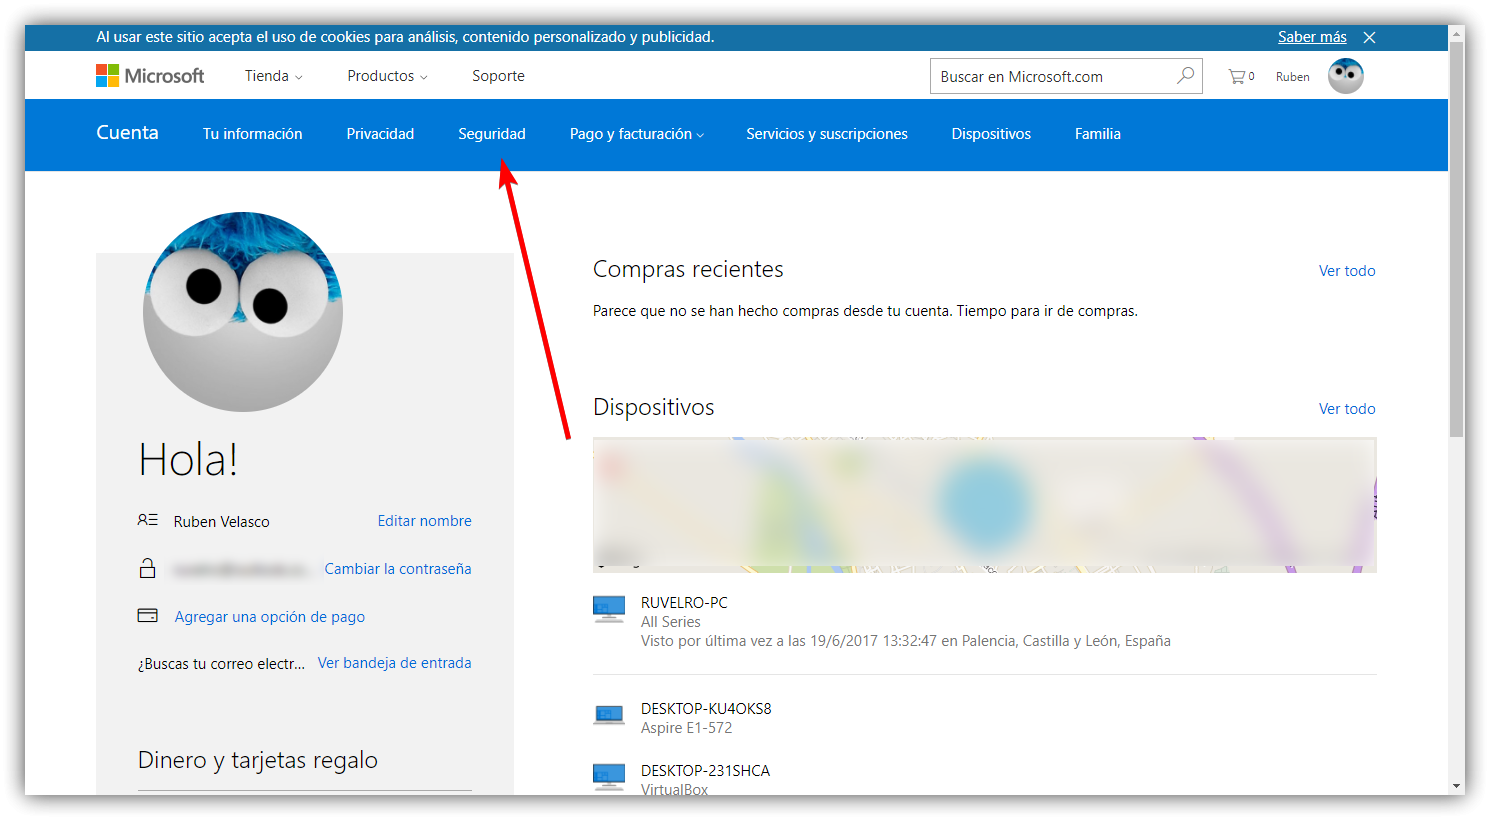The image size is (1490, 820).
Task: Click the credit card payment icon
Action: tap(148, 616)
